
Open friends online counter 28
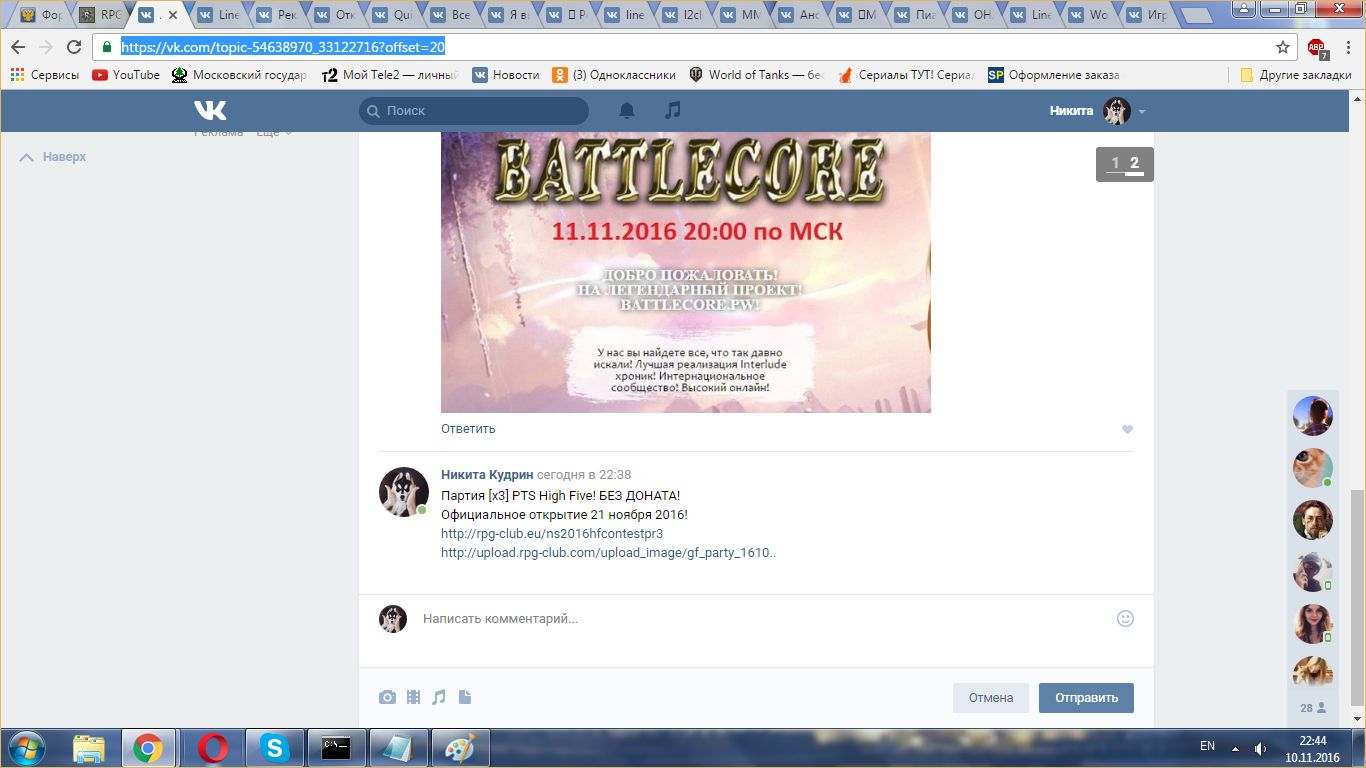(1313, 708)
